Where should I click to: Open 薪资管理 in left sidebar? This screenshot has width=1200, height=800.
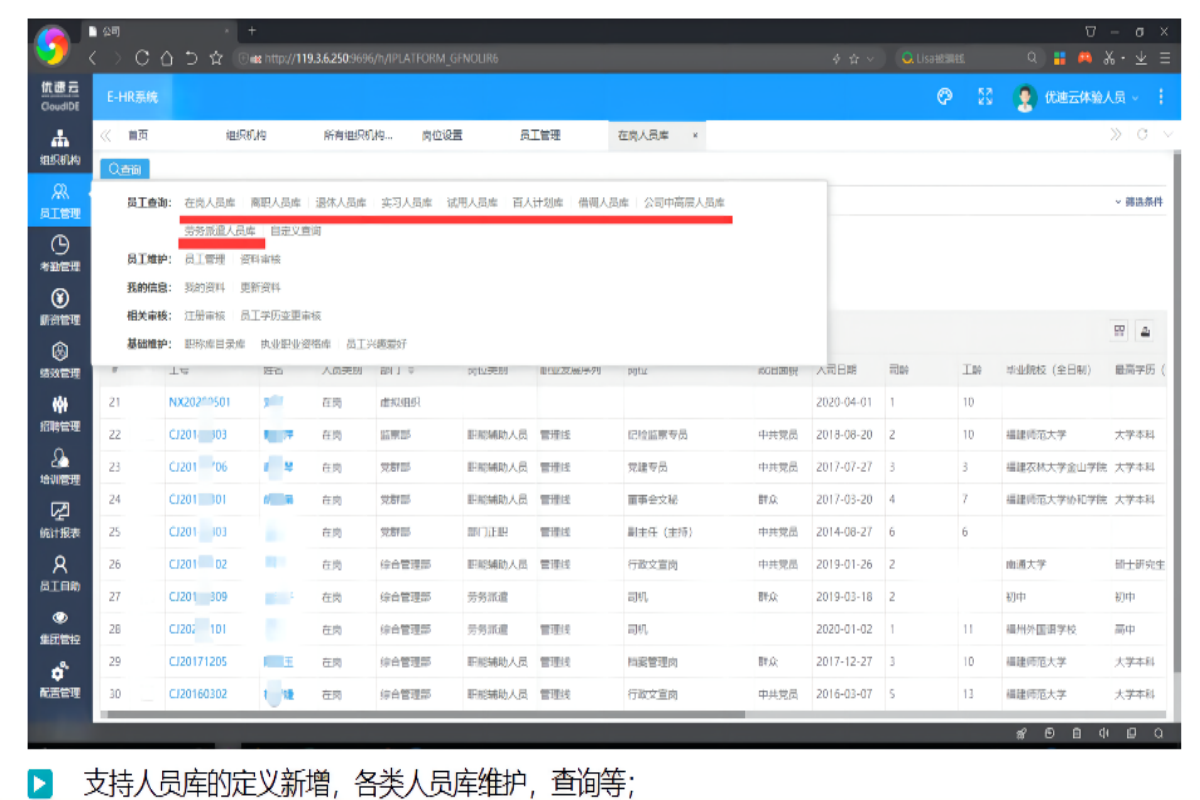pos(60,306)
